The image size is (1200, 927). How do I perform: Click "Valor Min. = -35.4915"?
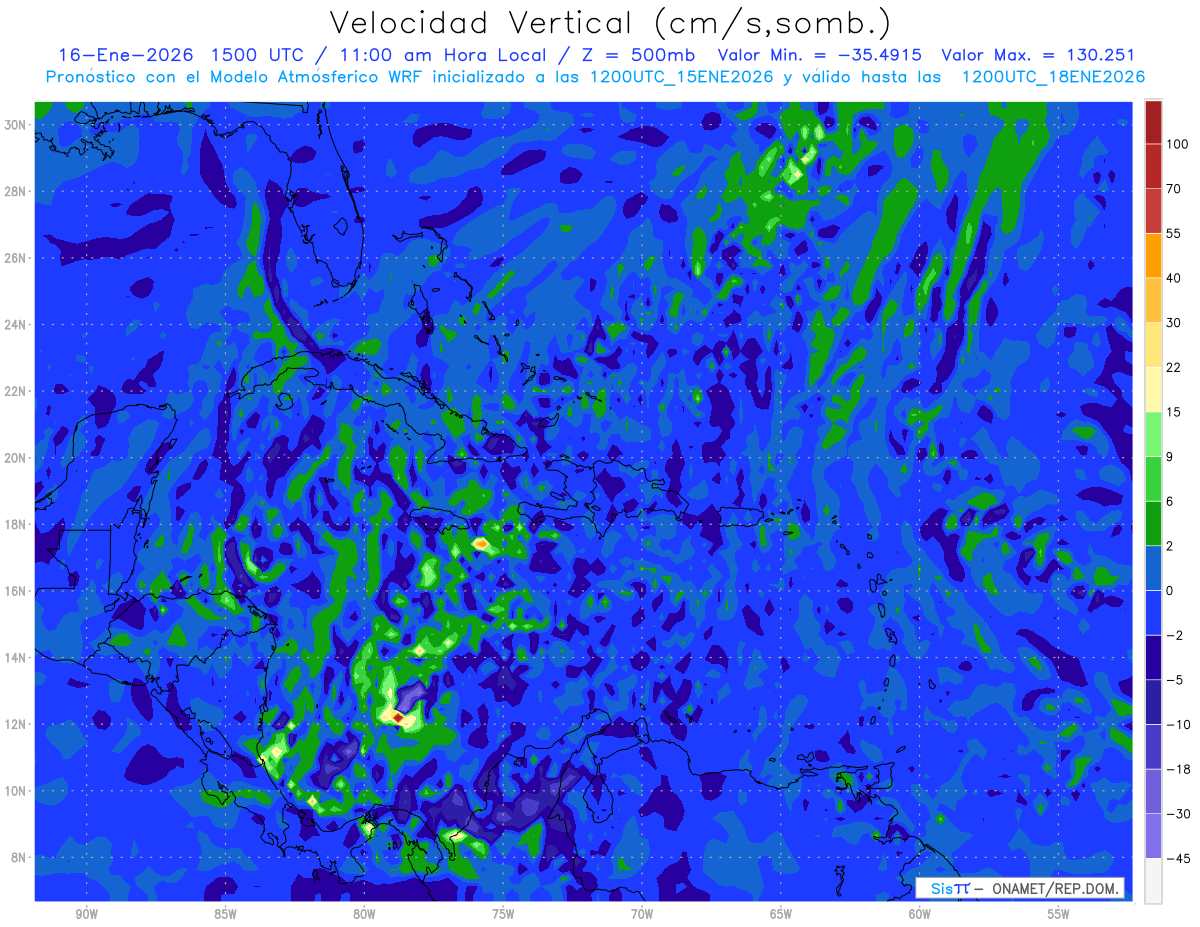821,55
